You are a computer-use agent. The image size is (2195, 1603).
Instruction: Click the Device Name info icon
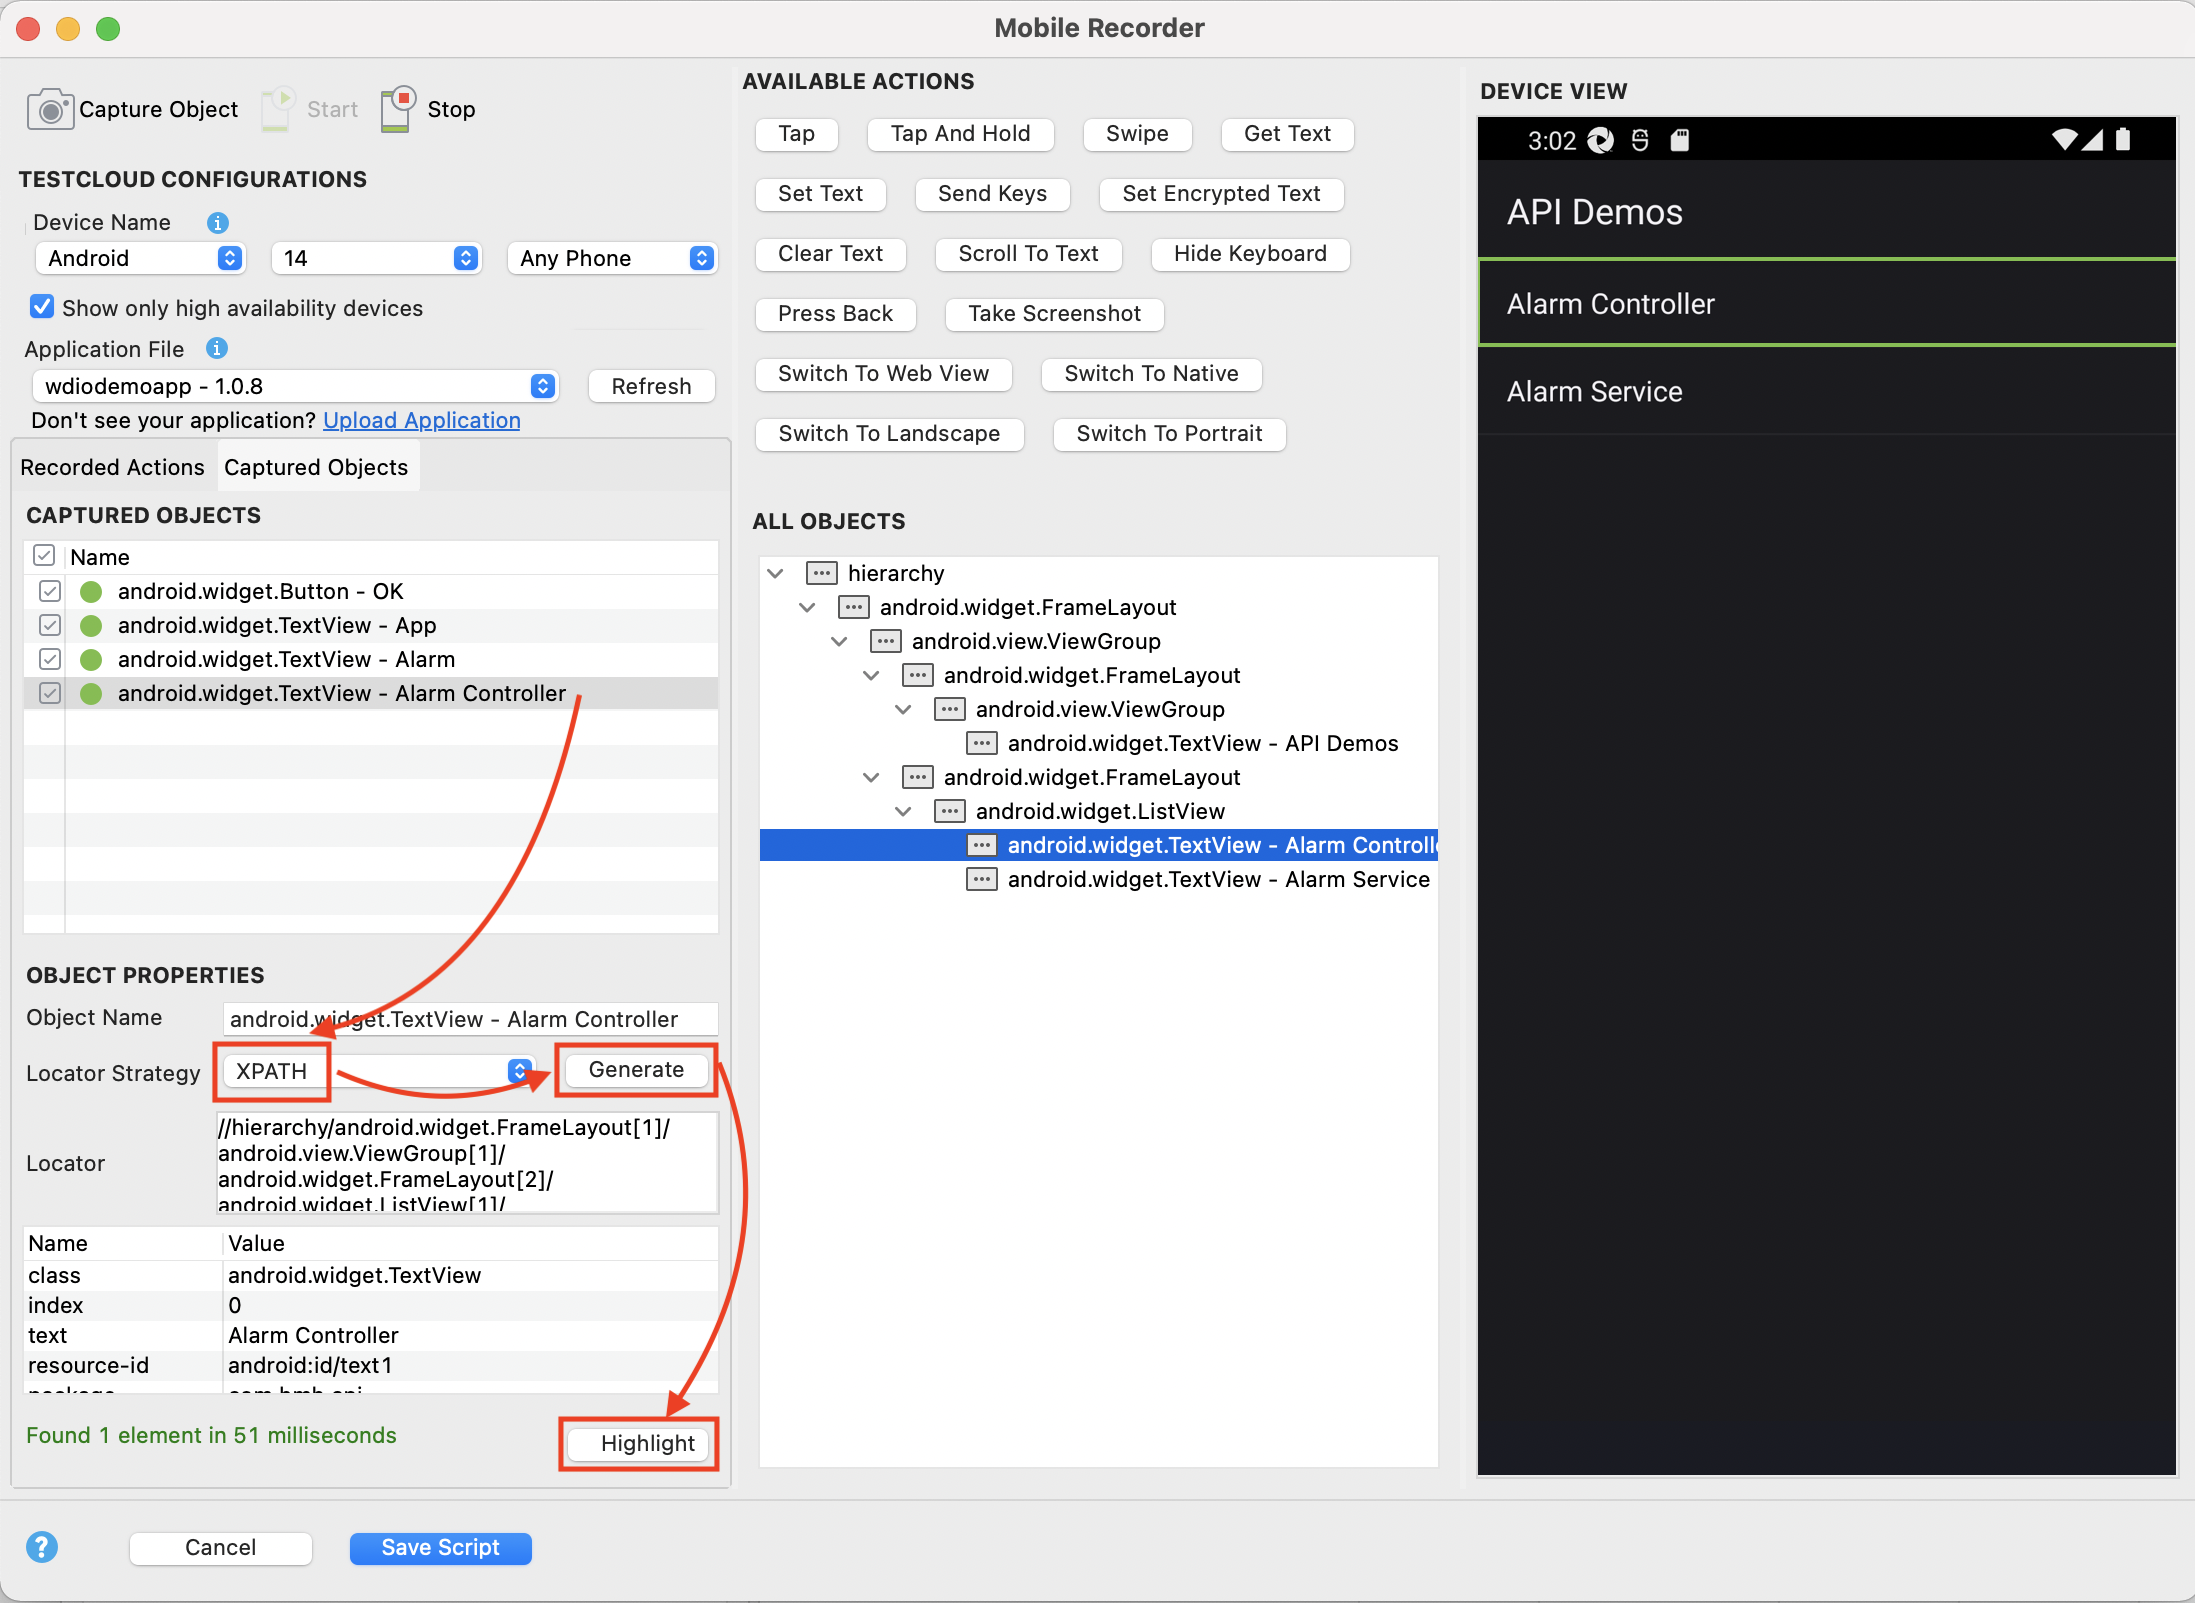(x=217, y=222)
